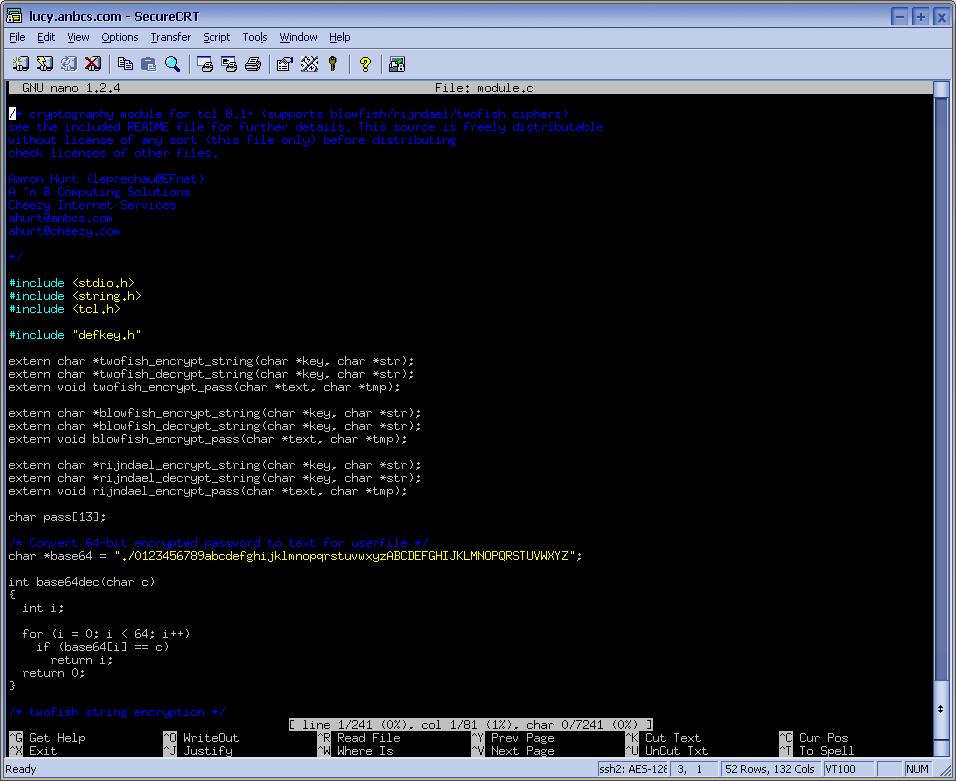Click the 'extern void twofish_encrypt_pass' line
The image size is (956, 781).
204,387
